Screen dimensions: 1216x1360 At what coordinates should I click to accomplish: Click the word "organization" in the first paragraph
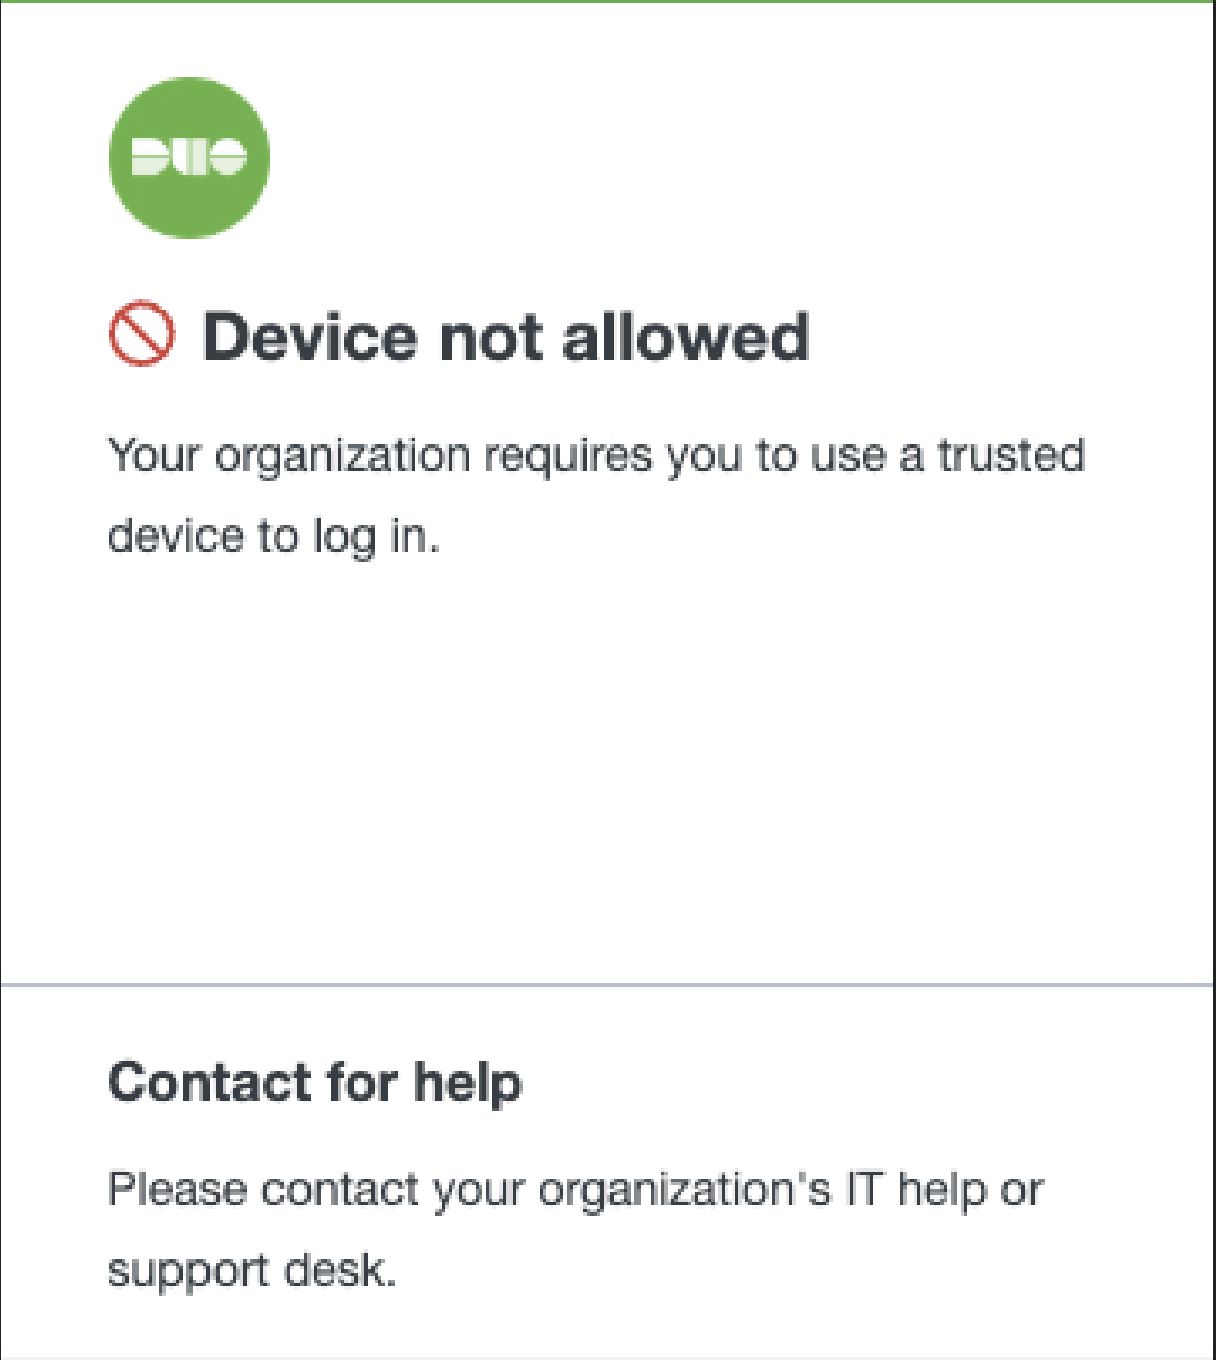[343, 457]
